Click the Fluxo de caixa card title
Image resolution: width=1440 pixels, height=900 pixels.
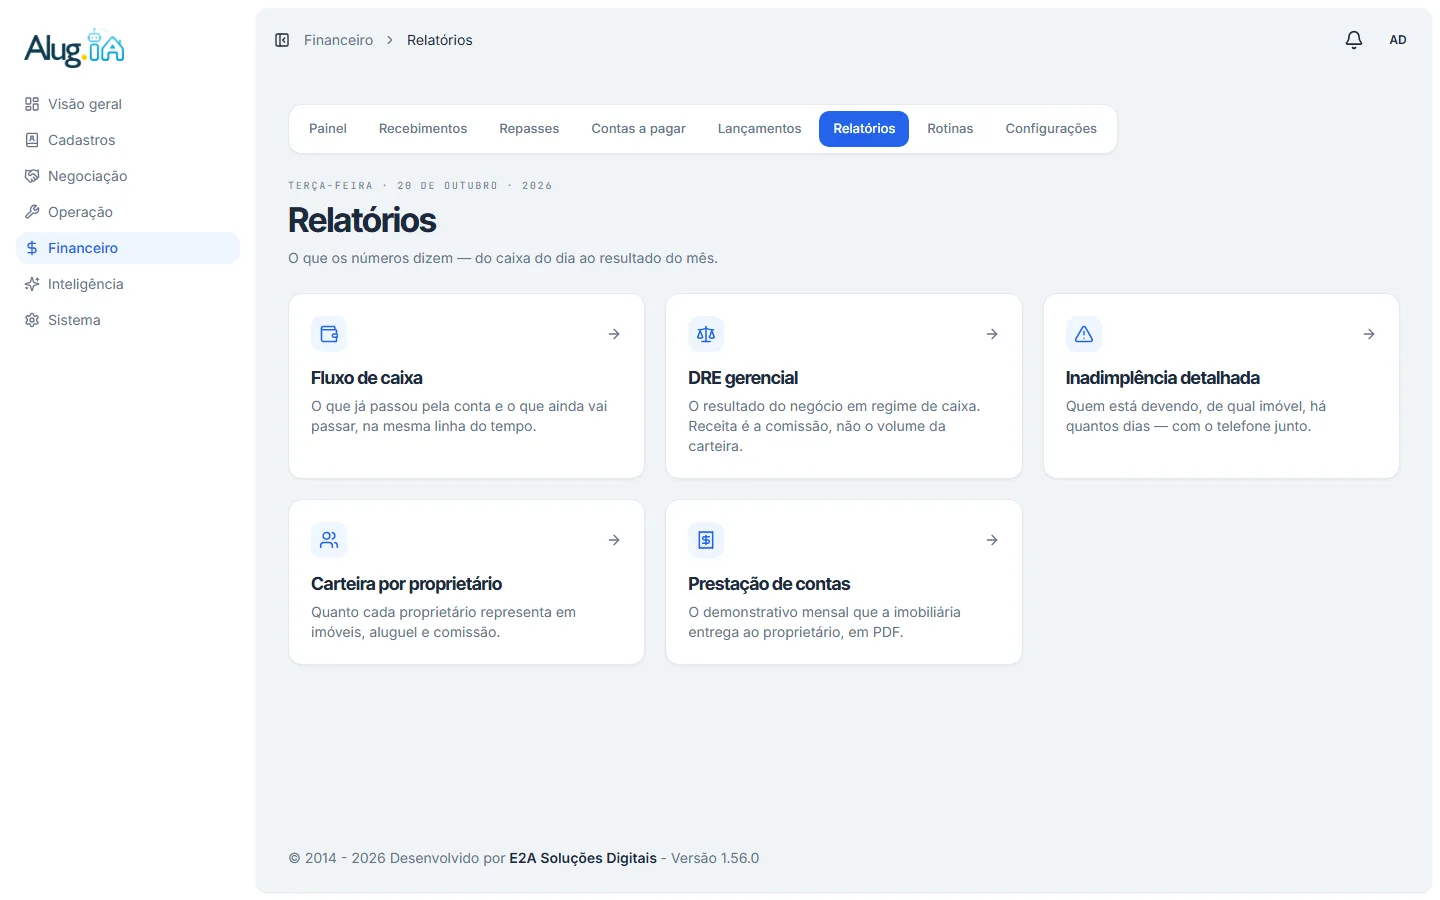[367, 378]
